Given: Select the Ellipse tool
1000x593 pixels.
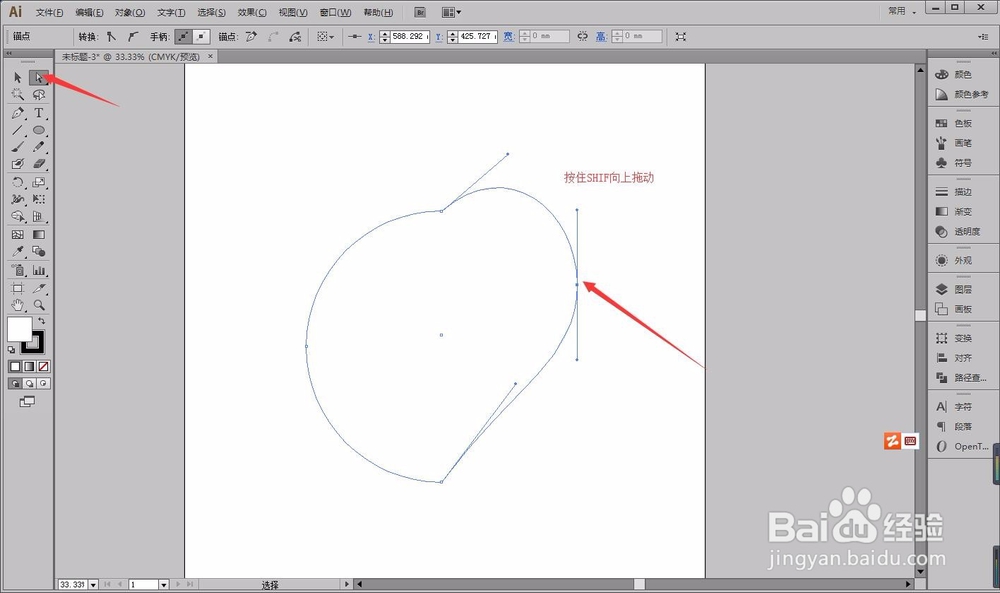Looking at the screenshot, I should [39, 130].
